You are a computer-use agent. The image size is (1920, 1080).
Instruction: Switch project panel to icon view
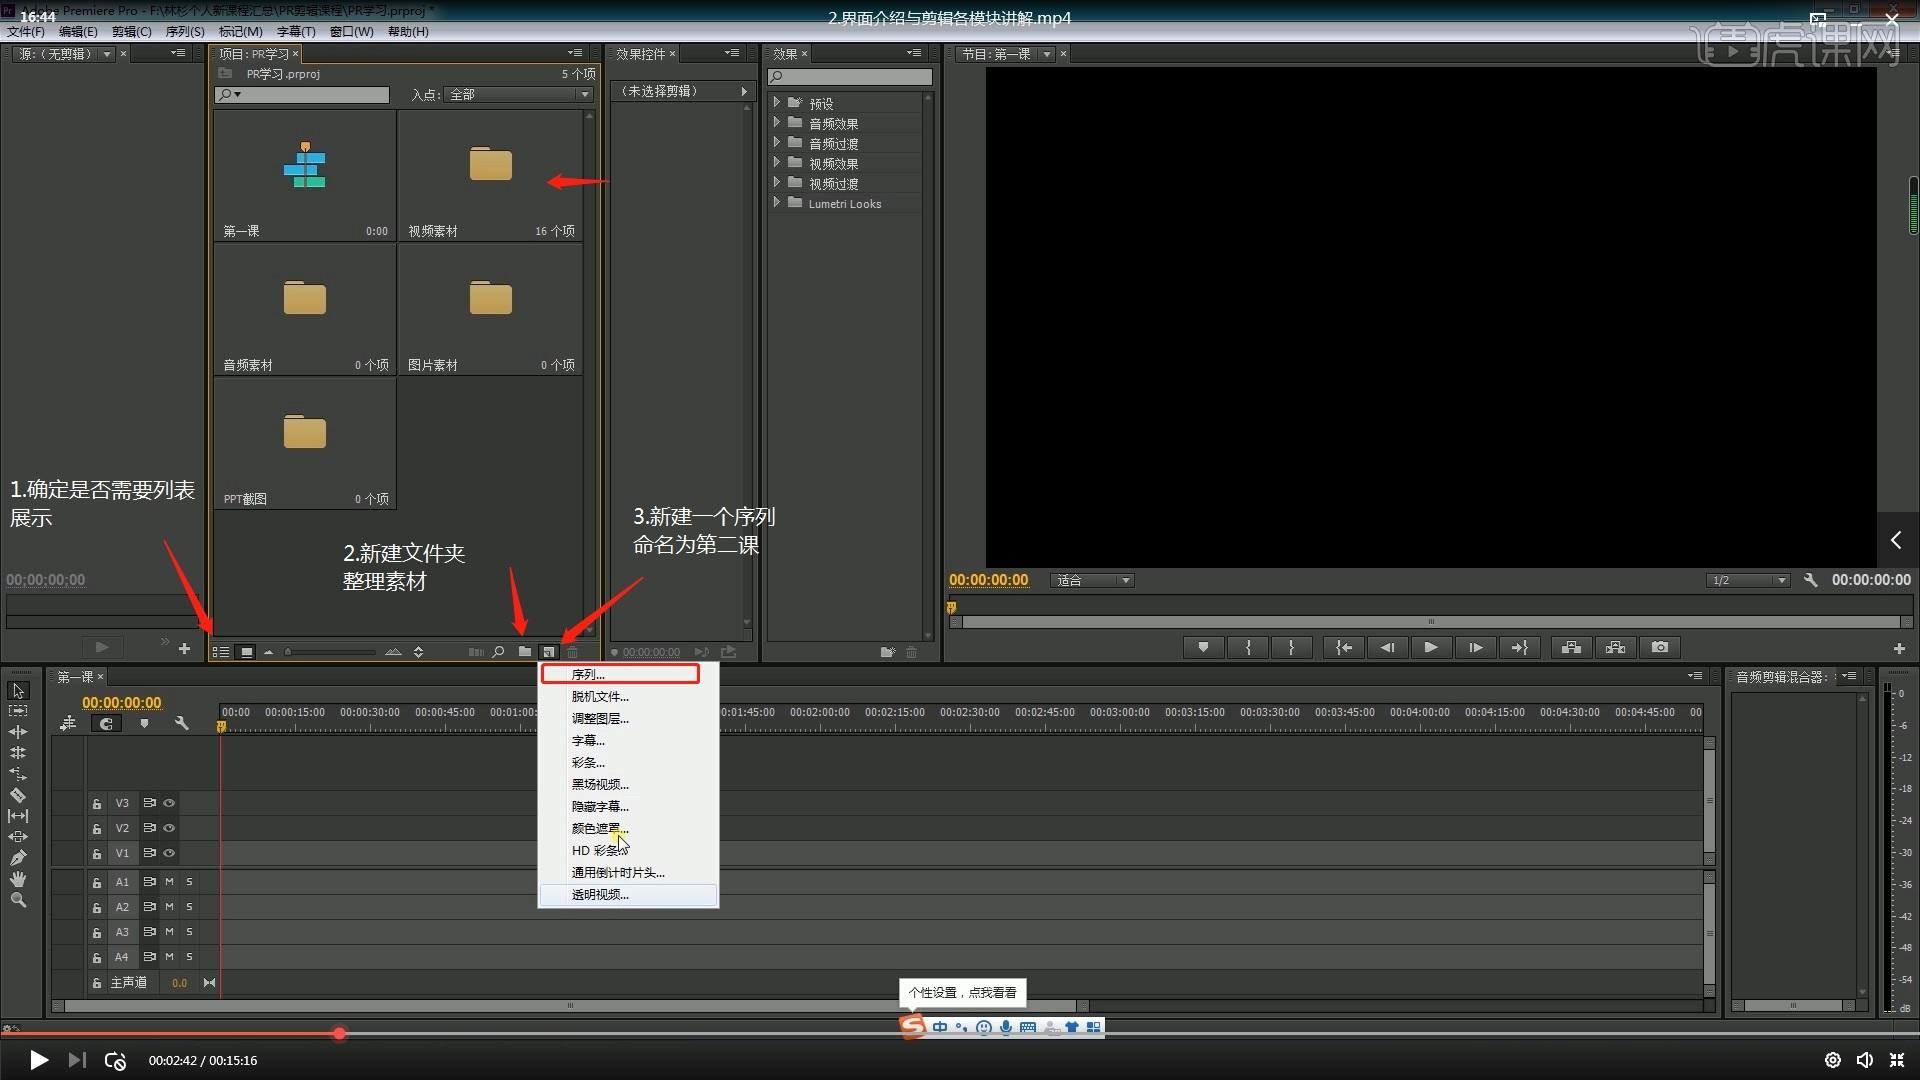point(246,652)
